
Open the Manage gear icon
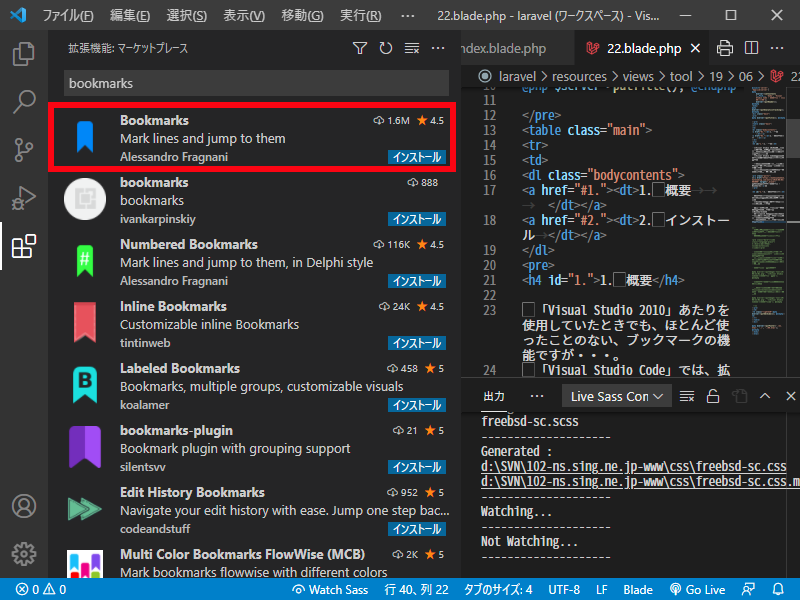[23, 553]
